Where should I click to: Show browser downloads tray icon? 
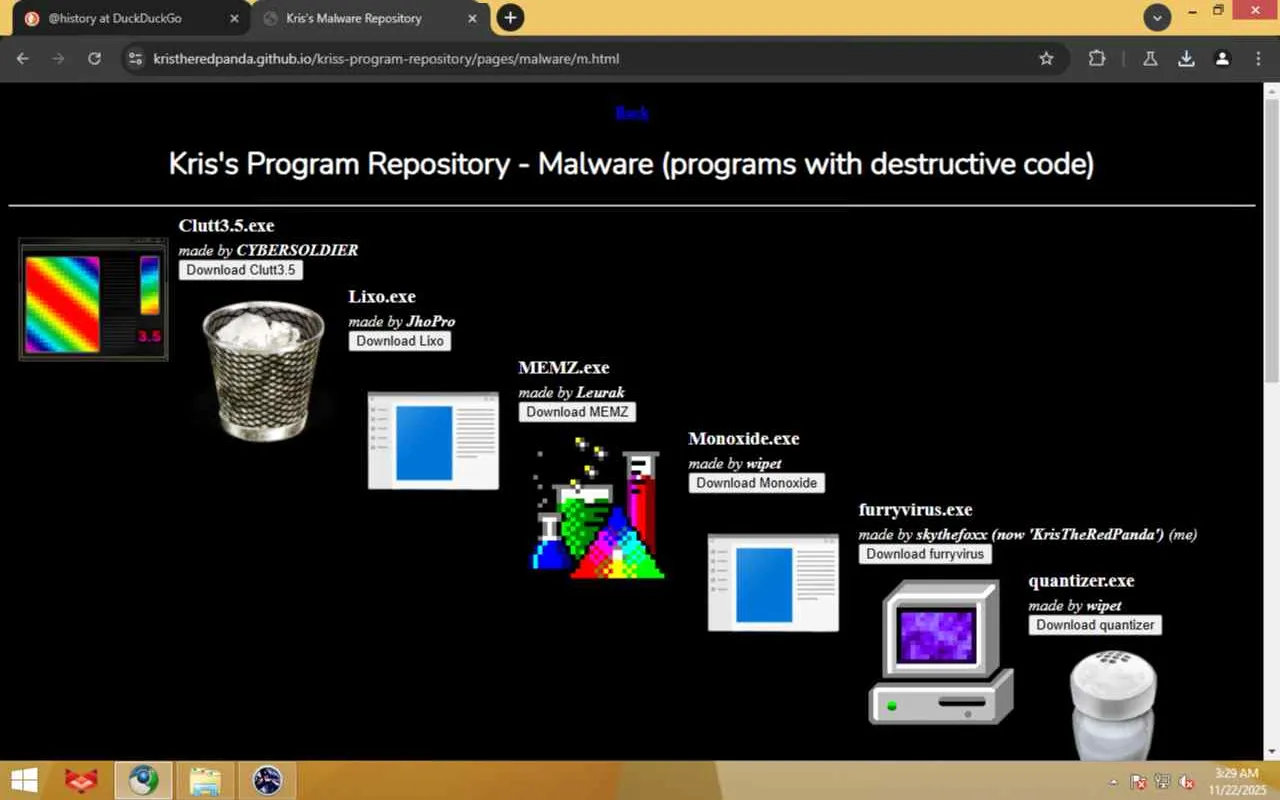(1186, 59)
